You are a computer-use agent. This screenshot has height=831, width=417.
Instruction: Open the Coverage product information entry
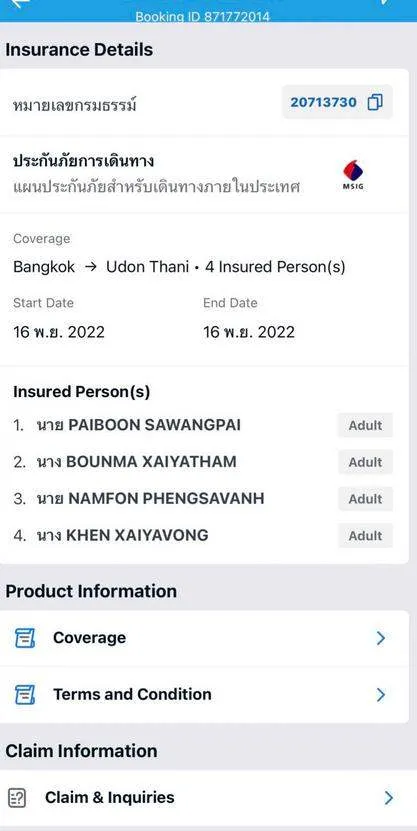point(204,638)
